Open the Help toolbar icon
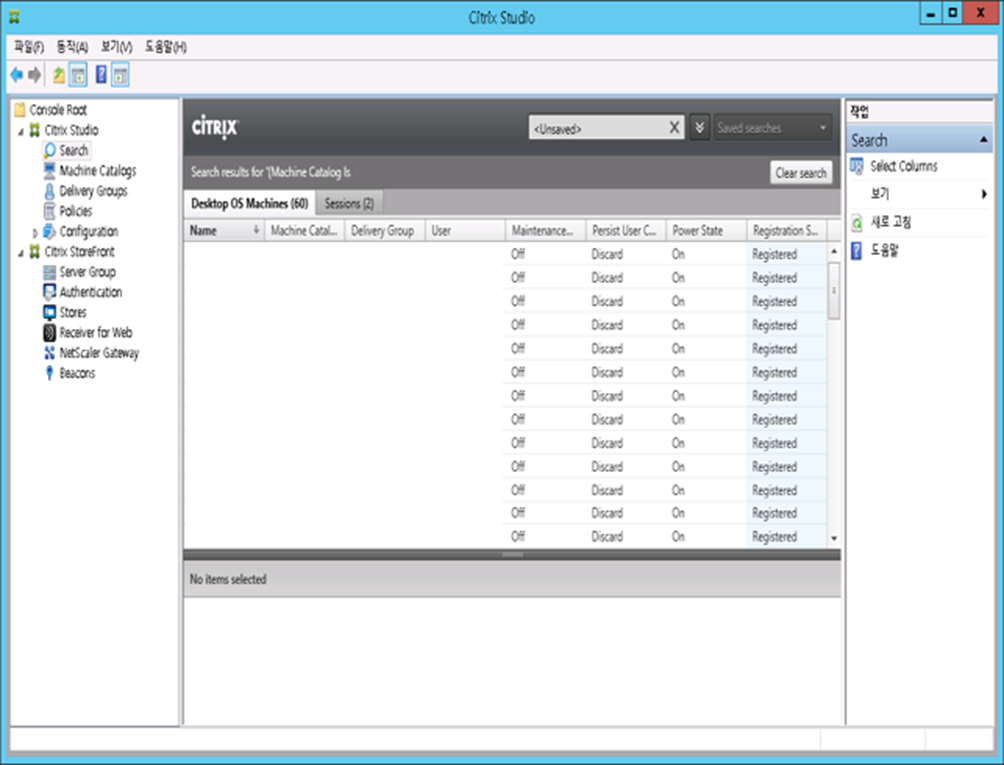The height and width of the screenshot is (765, 1004). pyautogui.click(x=101, y=75)
